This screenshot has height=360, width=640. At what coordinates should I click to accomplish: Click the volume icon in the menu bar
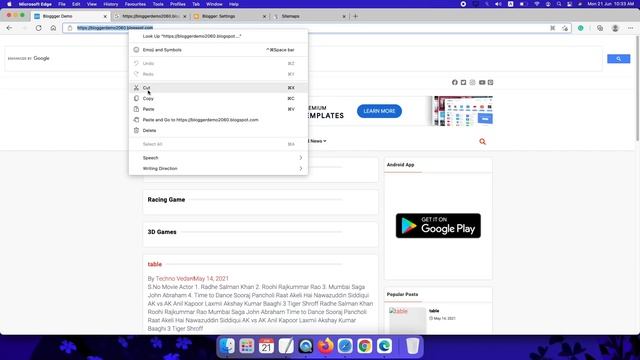498,4
